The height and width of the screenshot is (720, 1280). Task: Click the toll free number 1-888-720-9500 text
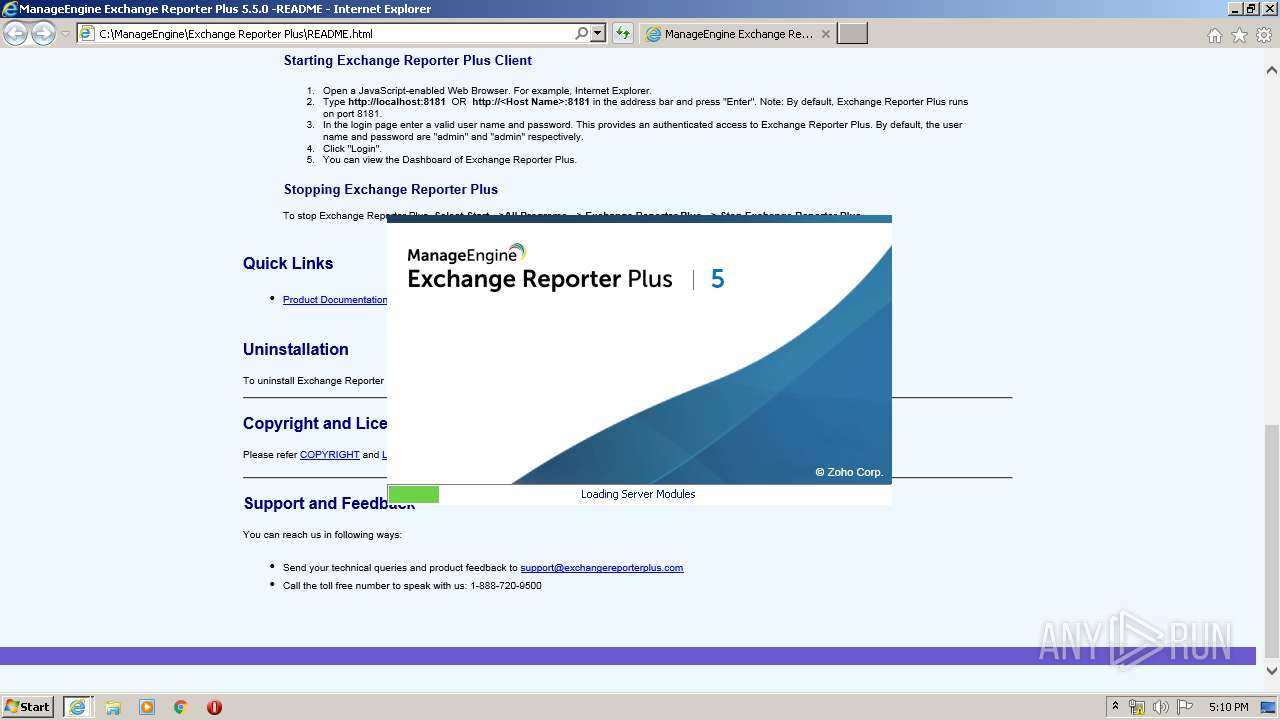pos(506,586)
